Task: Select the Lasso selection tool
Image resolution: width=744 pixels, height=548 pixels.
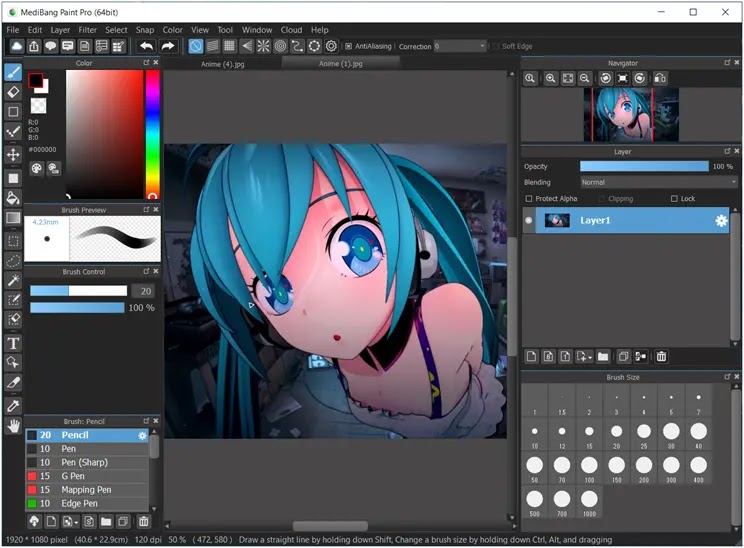Action: pyautogui.click(x=13, y=260)
